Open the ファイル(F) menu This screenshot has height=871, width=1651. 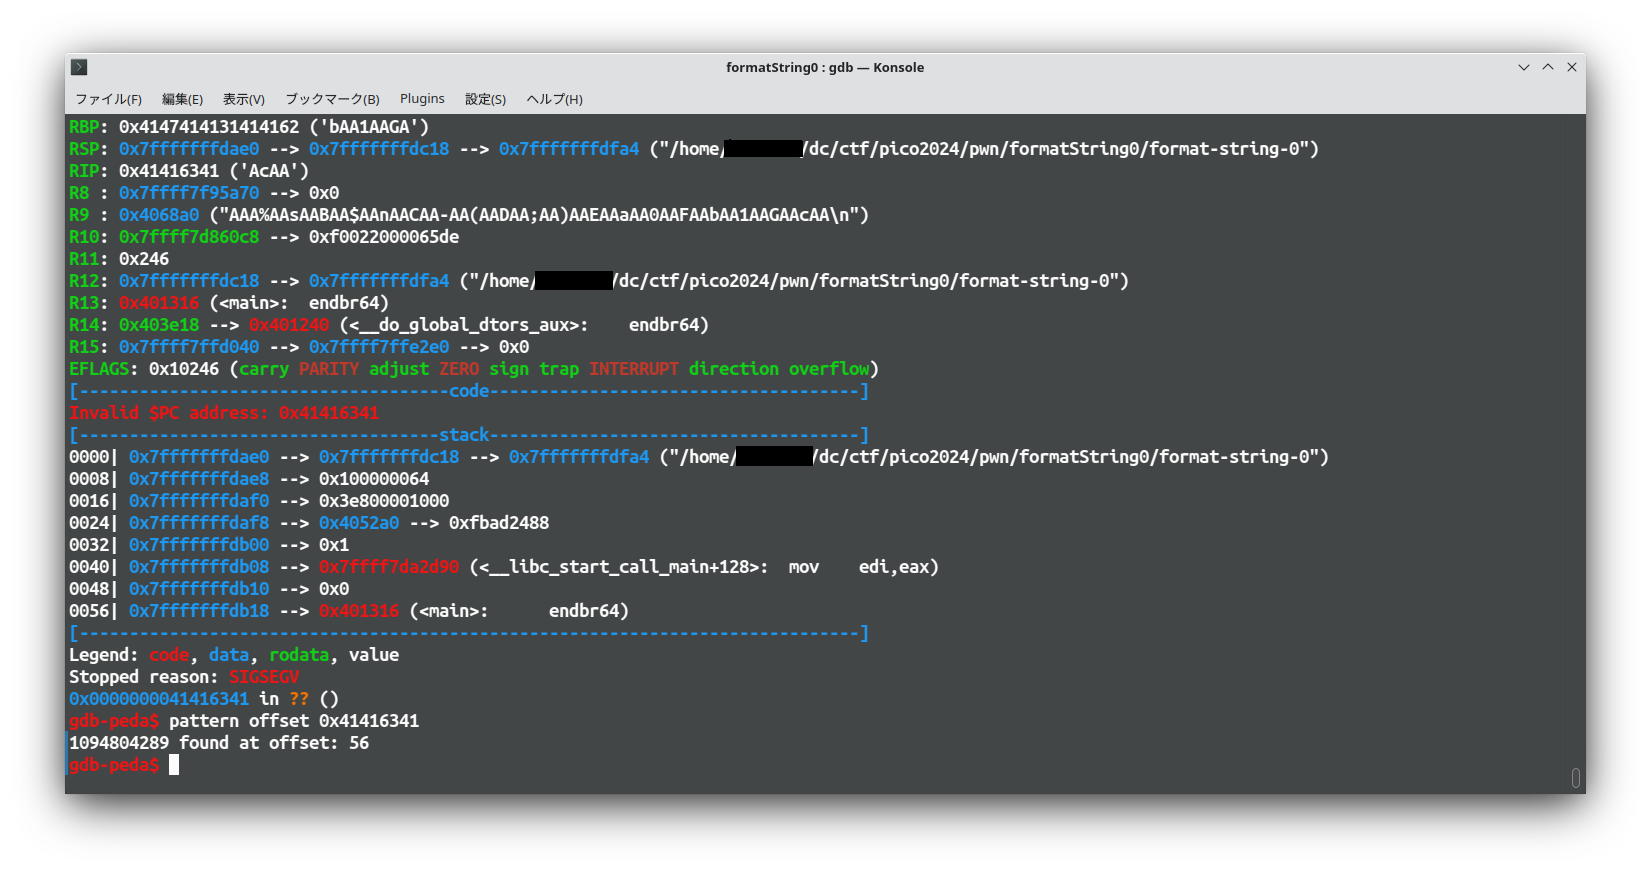point(108,99)
